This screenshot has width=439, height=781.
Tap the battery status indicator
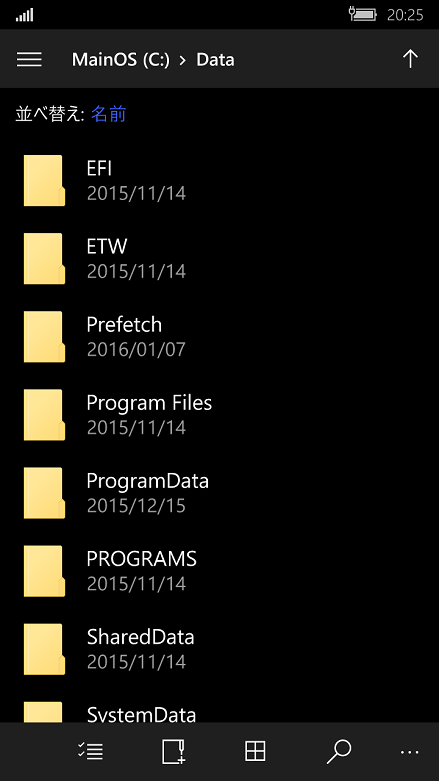point(363,14)
